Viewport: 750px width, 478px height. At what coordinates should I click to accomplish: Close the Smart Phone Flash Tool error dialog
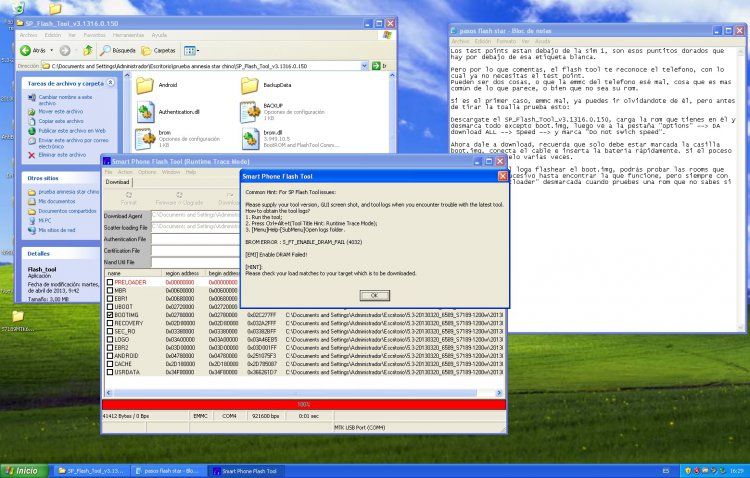(503, 176)
